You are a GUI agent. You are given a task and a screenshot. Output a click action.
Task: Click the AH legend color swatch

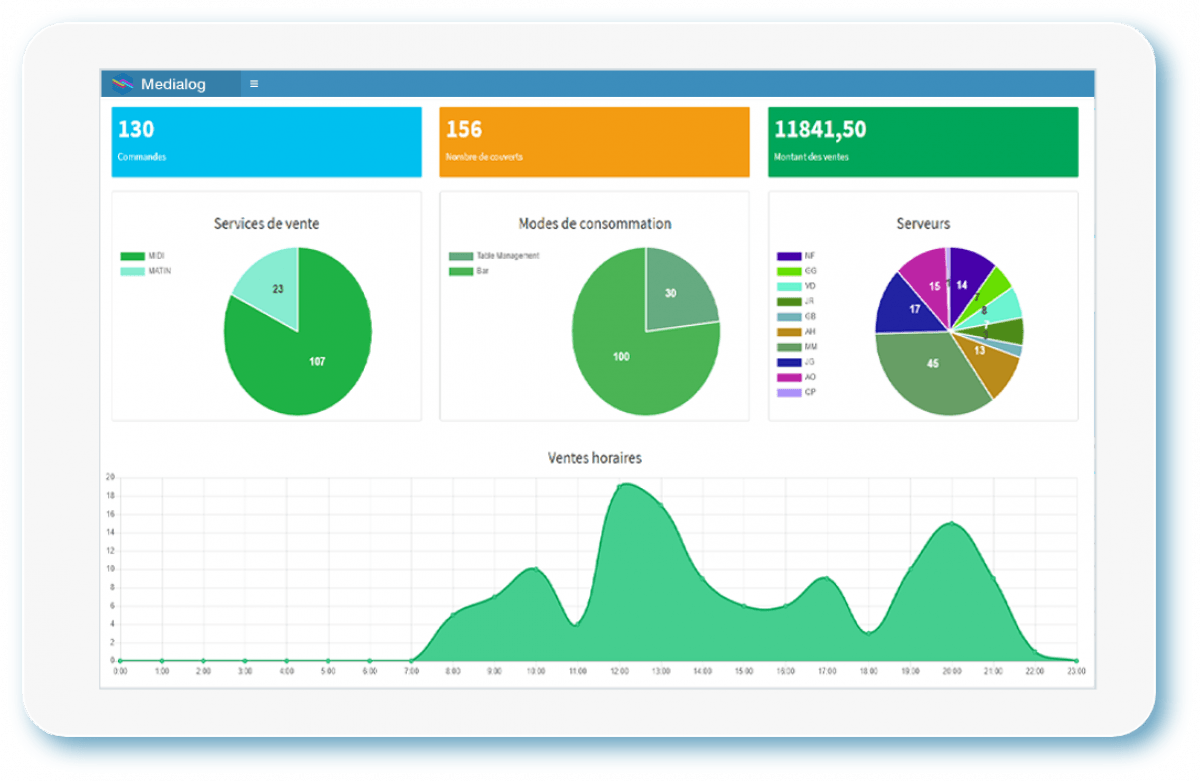point(789,332)
